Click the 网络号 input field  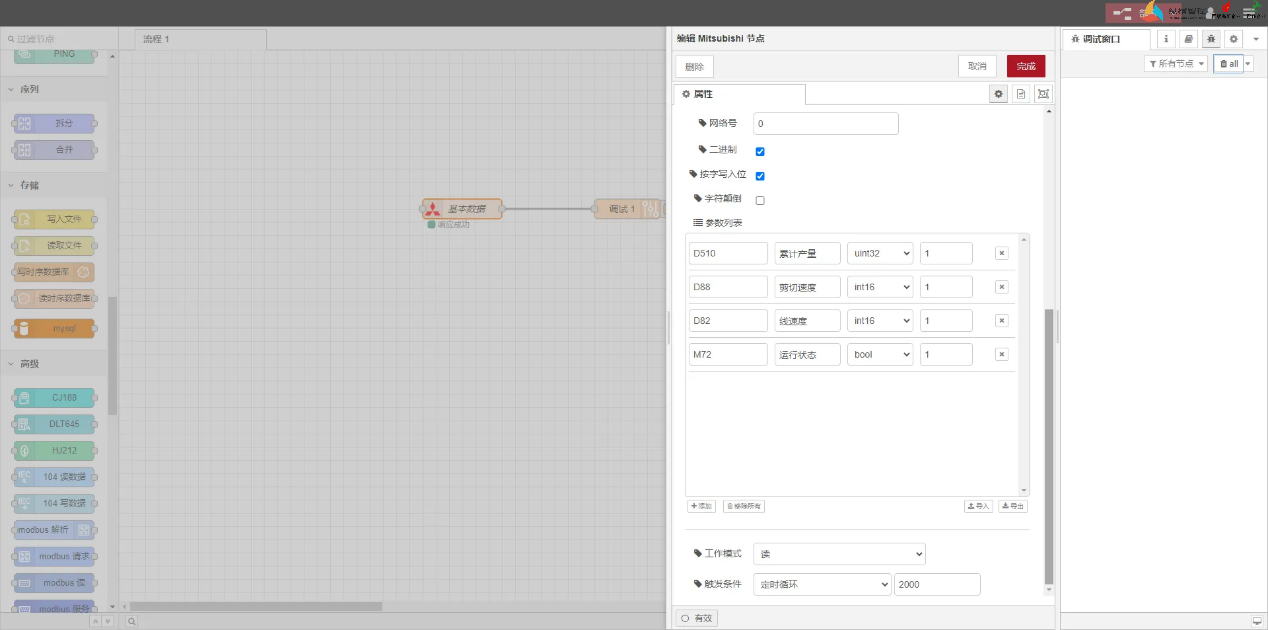click(825, 124)
